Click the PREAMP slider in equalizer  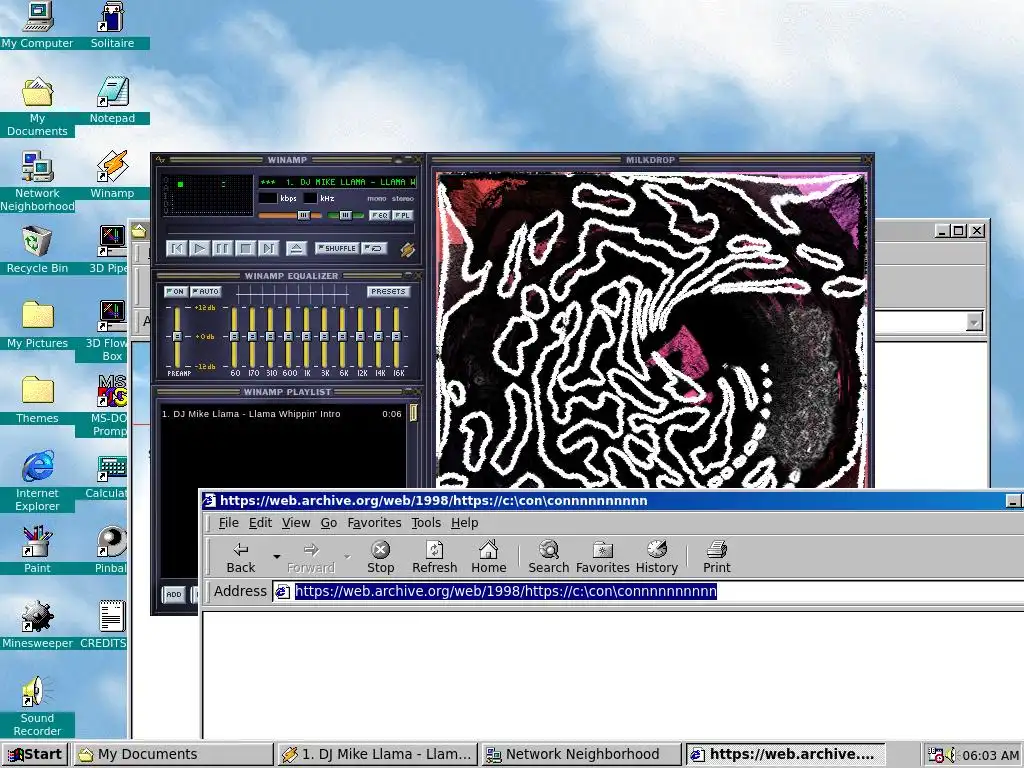(177, 336)
